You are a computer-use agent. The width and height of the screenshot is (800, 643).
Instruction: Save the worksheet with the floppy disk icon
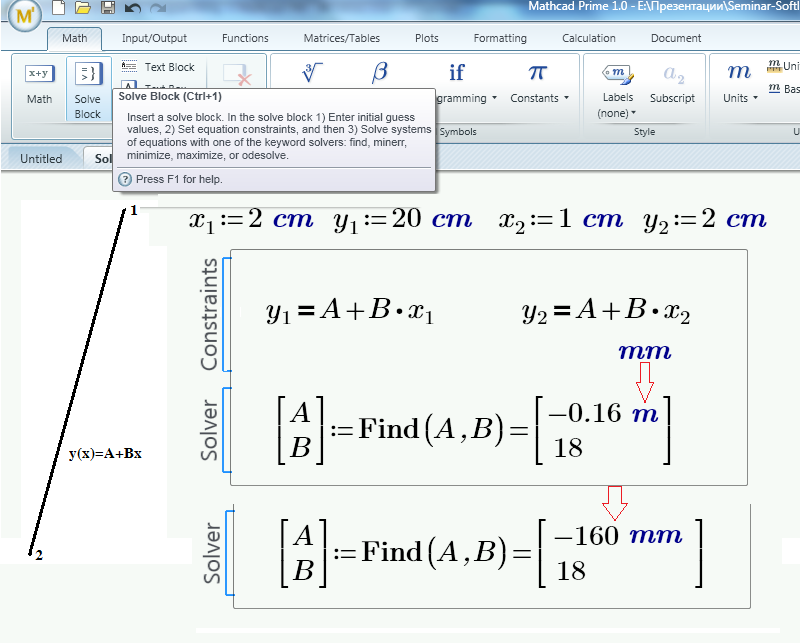(x=108, y=8)
